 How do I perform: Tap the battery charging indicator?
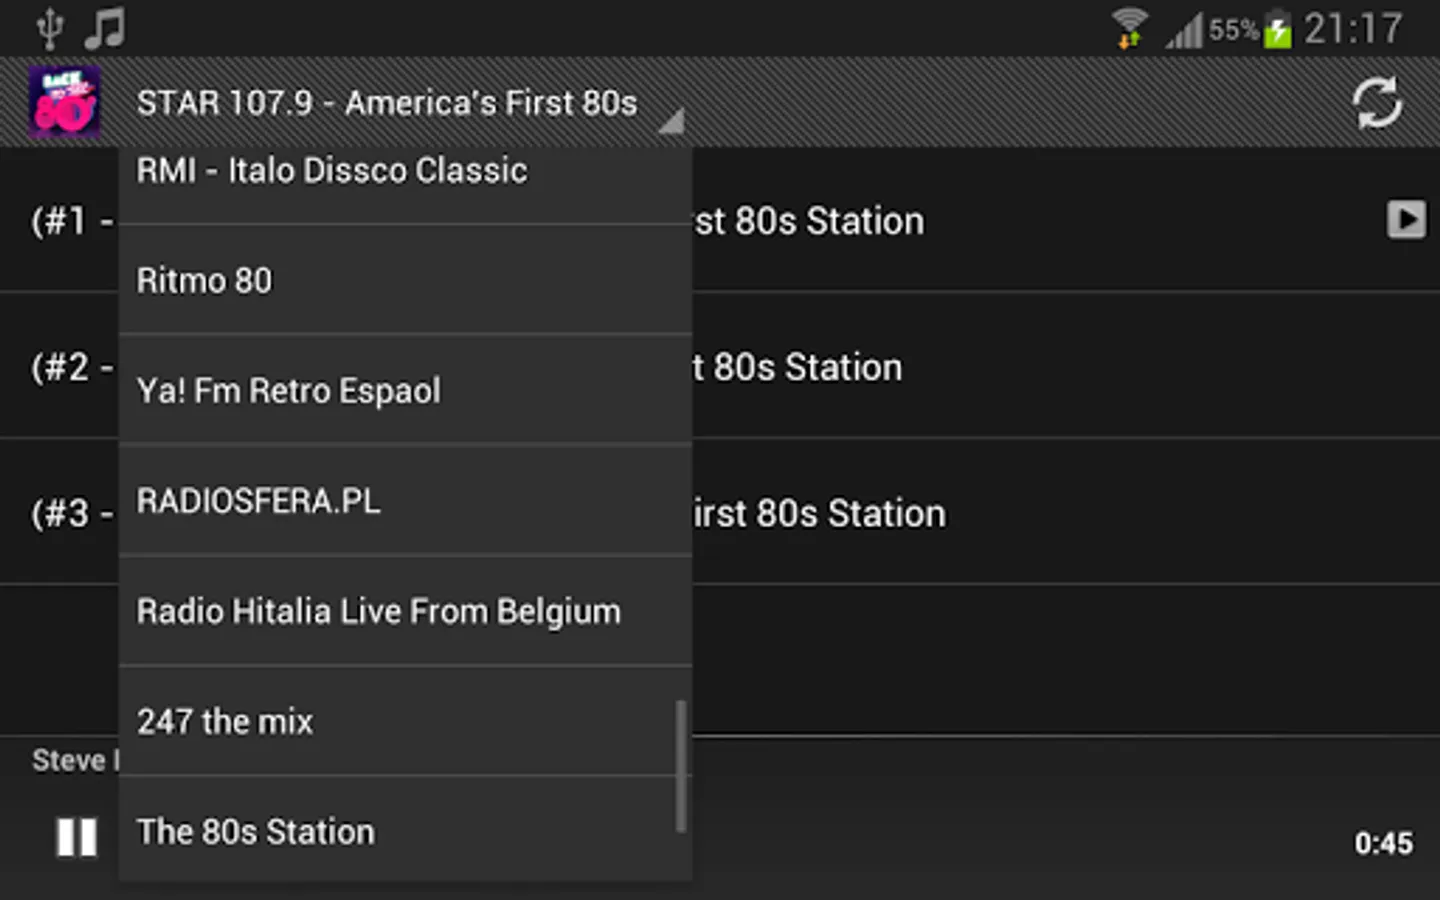[1277, 28]
